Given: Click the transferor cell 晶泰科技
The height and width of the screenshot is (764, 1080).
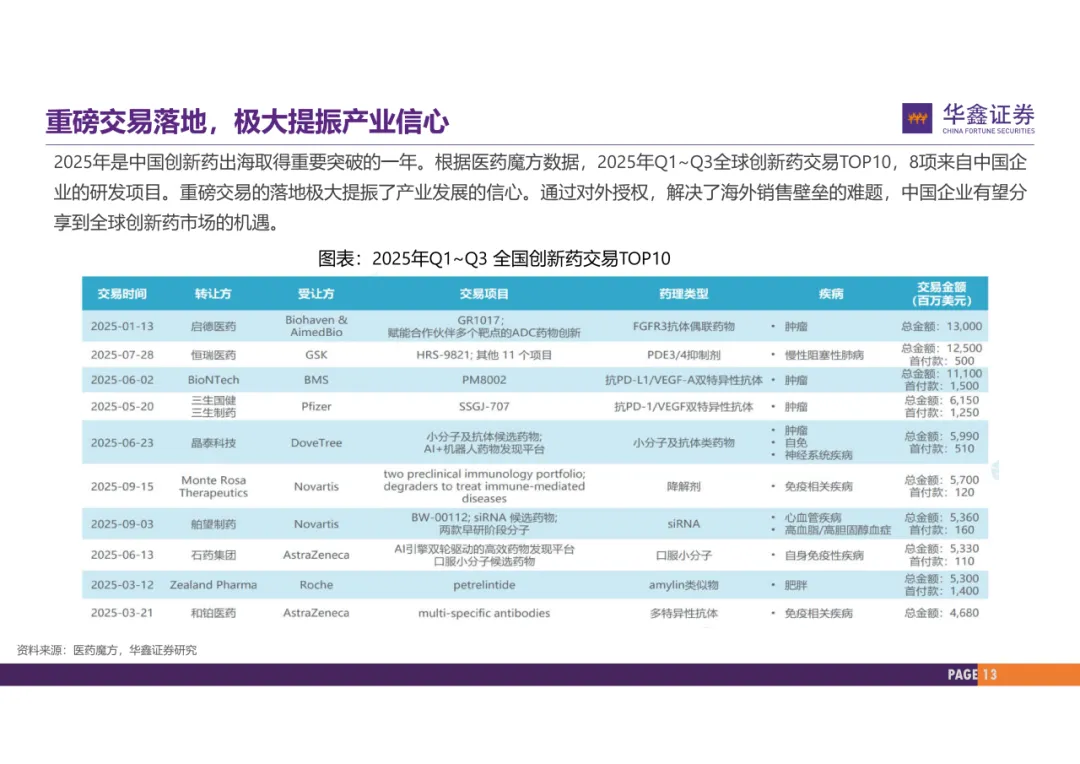Looking at the screenshot, I should pyautogui.click(x=214, y=443).
